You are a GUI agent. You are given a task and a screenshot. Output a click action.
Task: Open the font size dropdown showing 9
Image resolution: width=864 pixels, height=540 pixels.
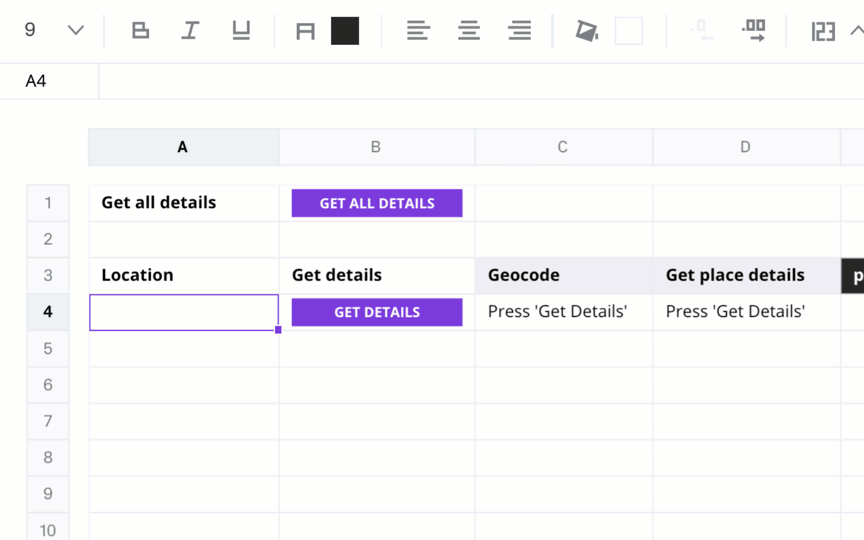tap(53, 30)
